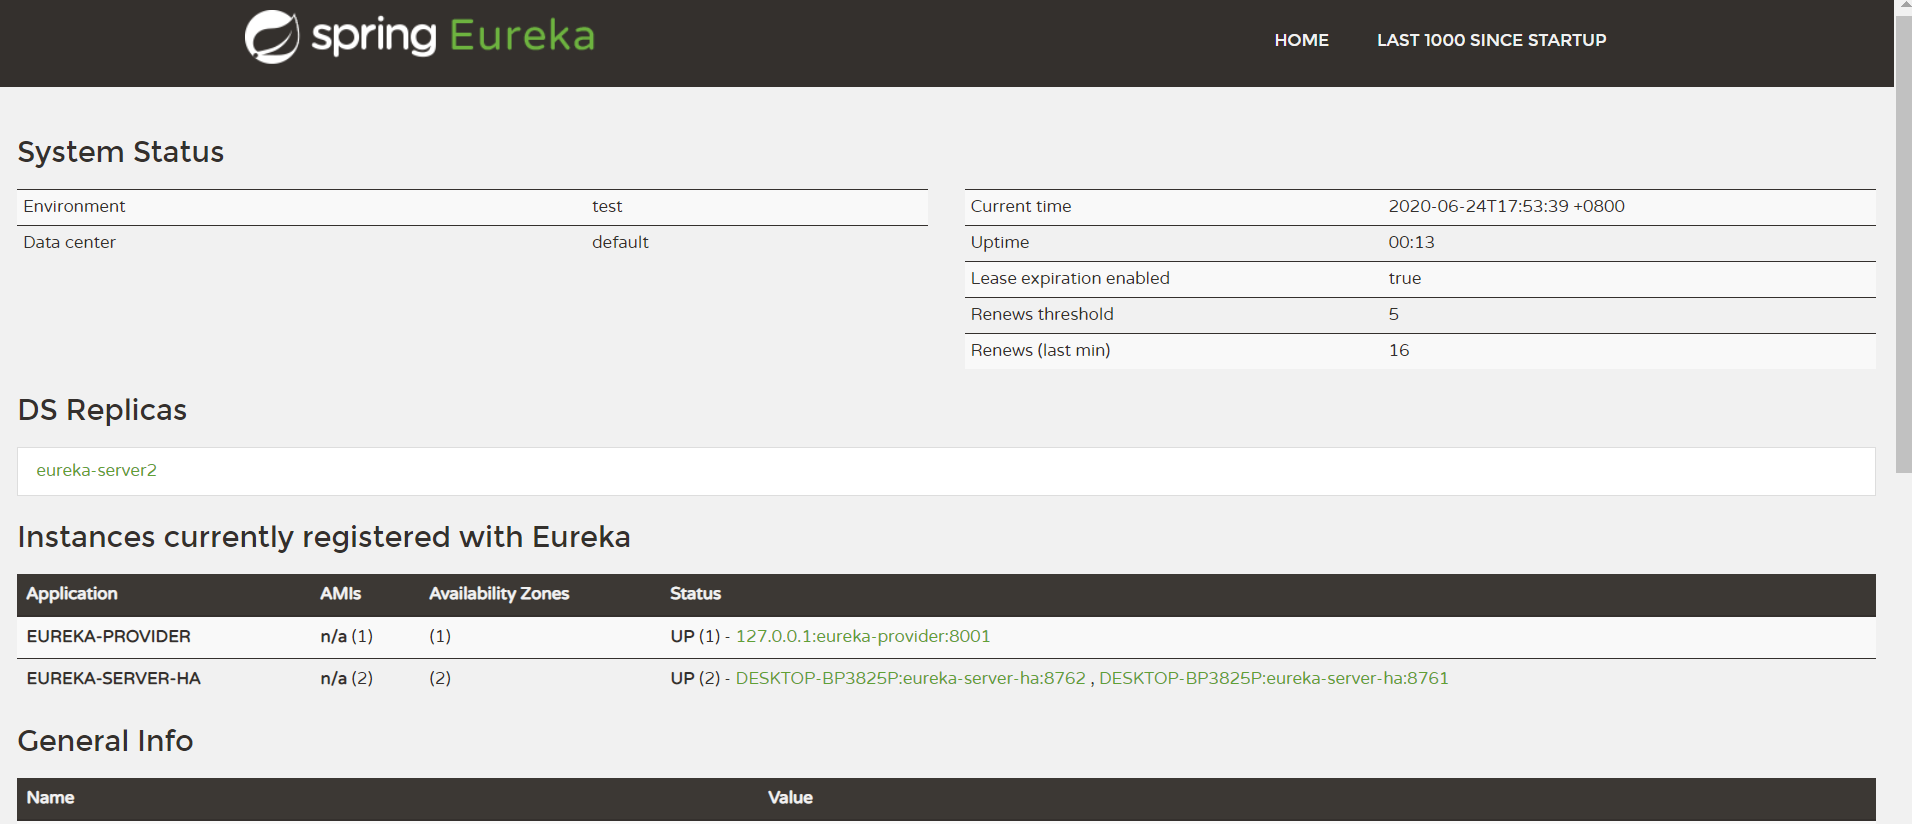Open 127.0.0.1:eureka-provider:8001 instance link
This screenshot has width=1912, height=824.
[x=863, y=636]
